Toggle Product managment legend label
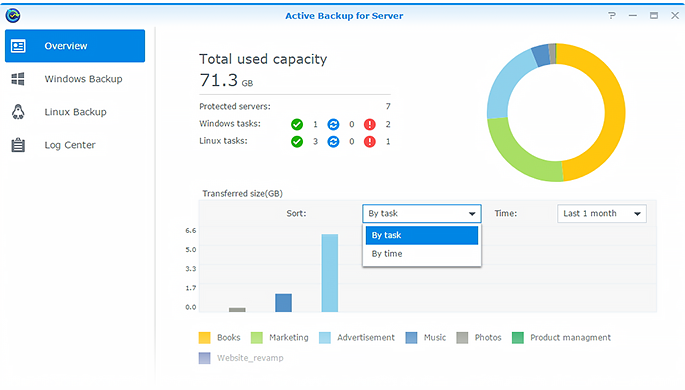Screen dimensions: 685x390 [x=570, y=338]
